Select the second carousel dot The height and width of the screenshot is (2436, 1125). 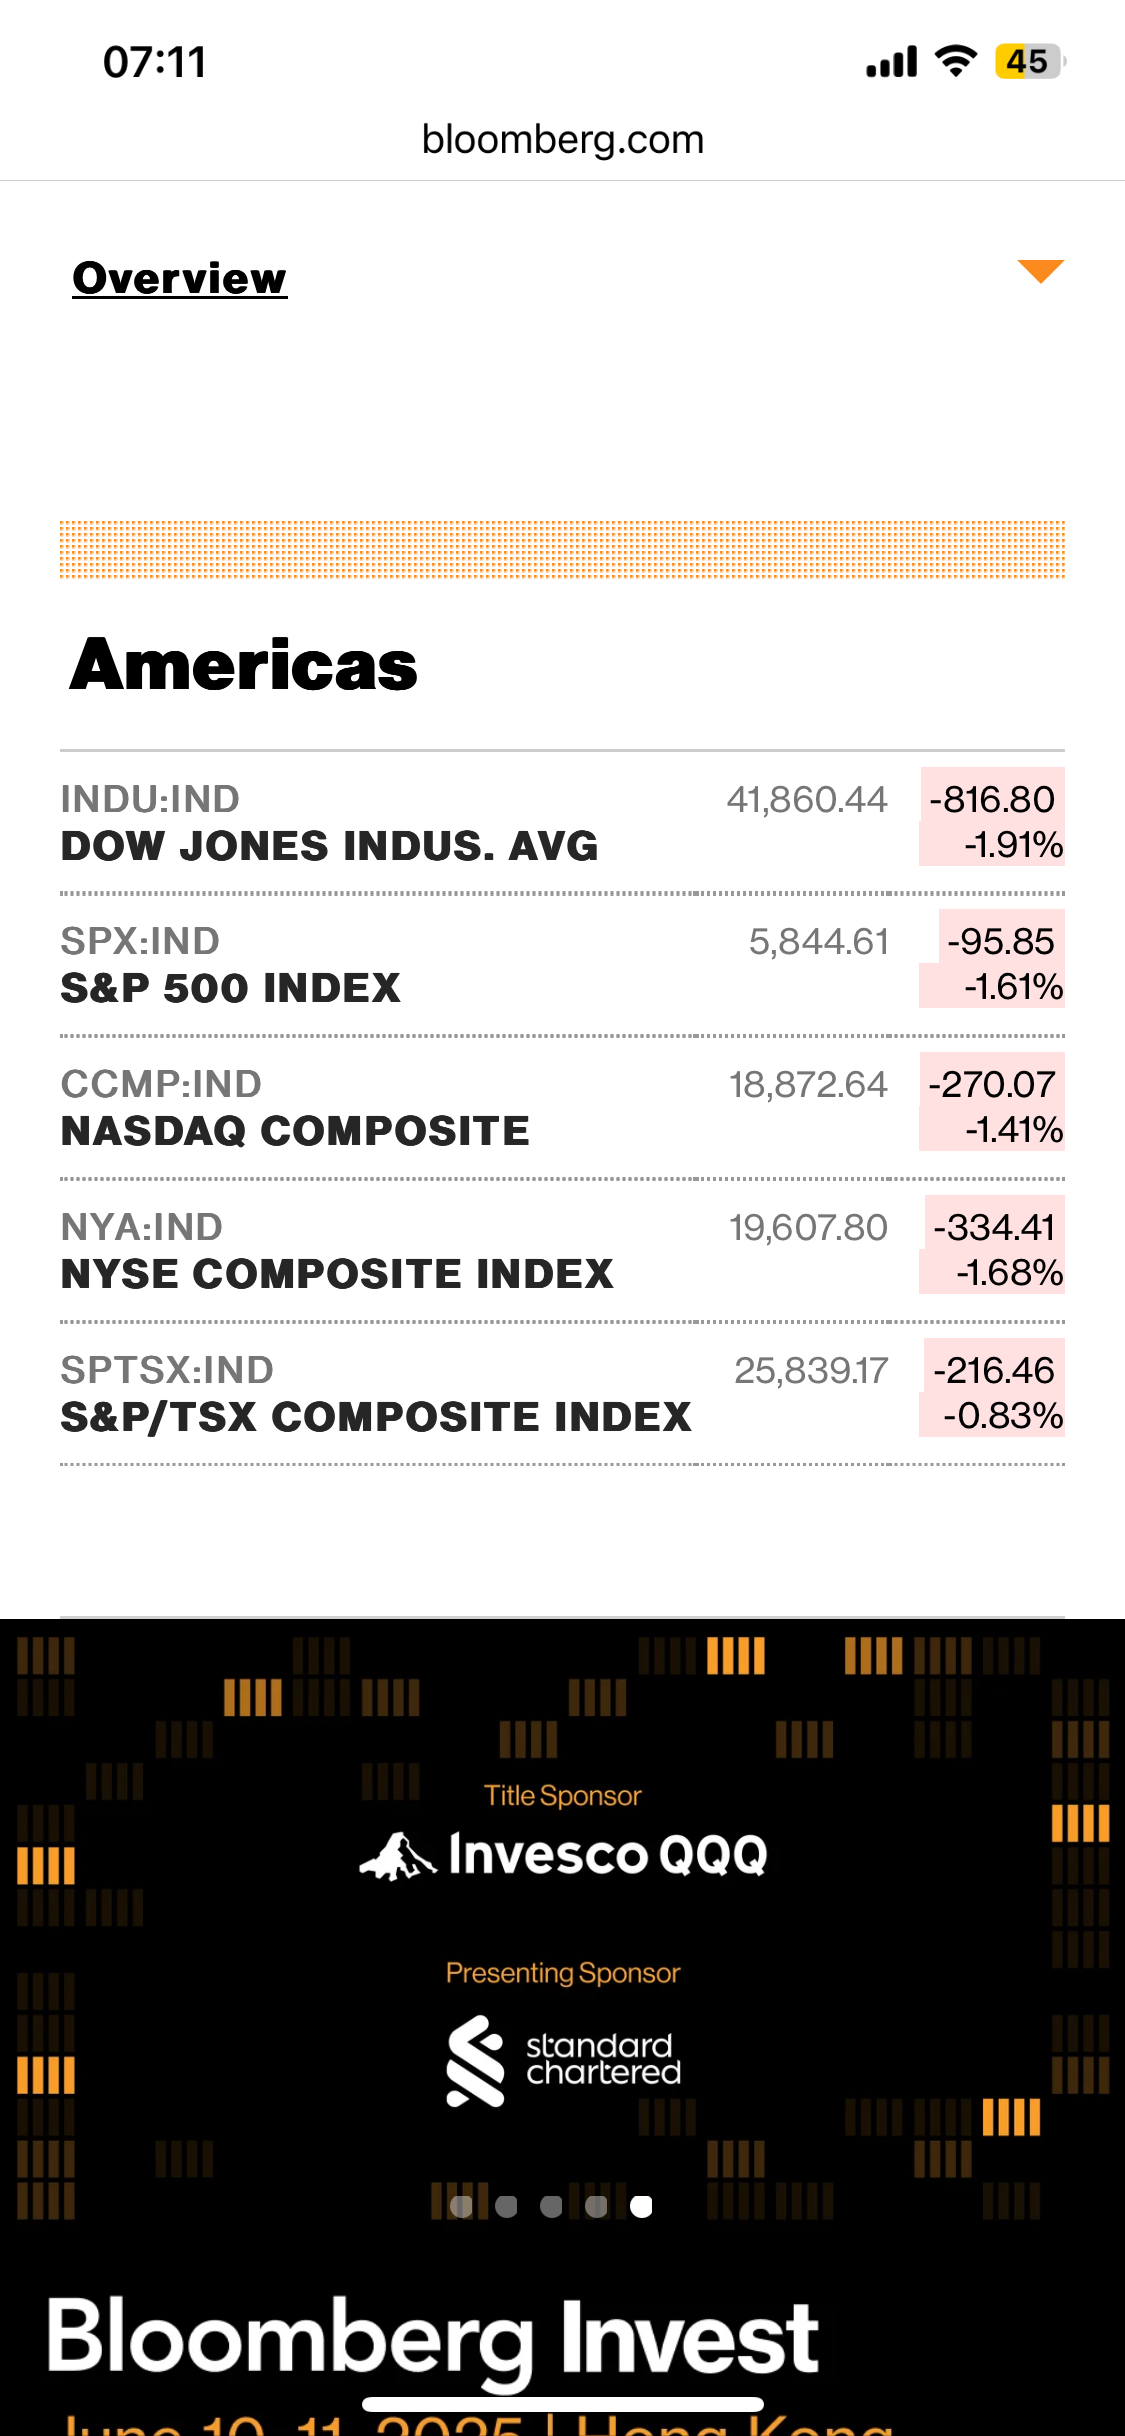[507, 2207]
